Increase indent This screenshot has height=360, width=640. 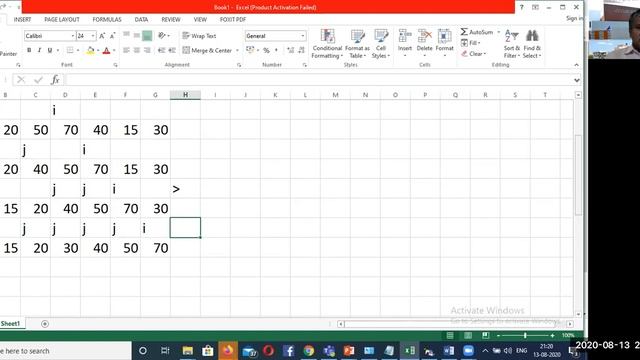click(172, 50)
